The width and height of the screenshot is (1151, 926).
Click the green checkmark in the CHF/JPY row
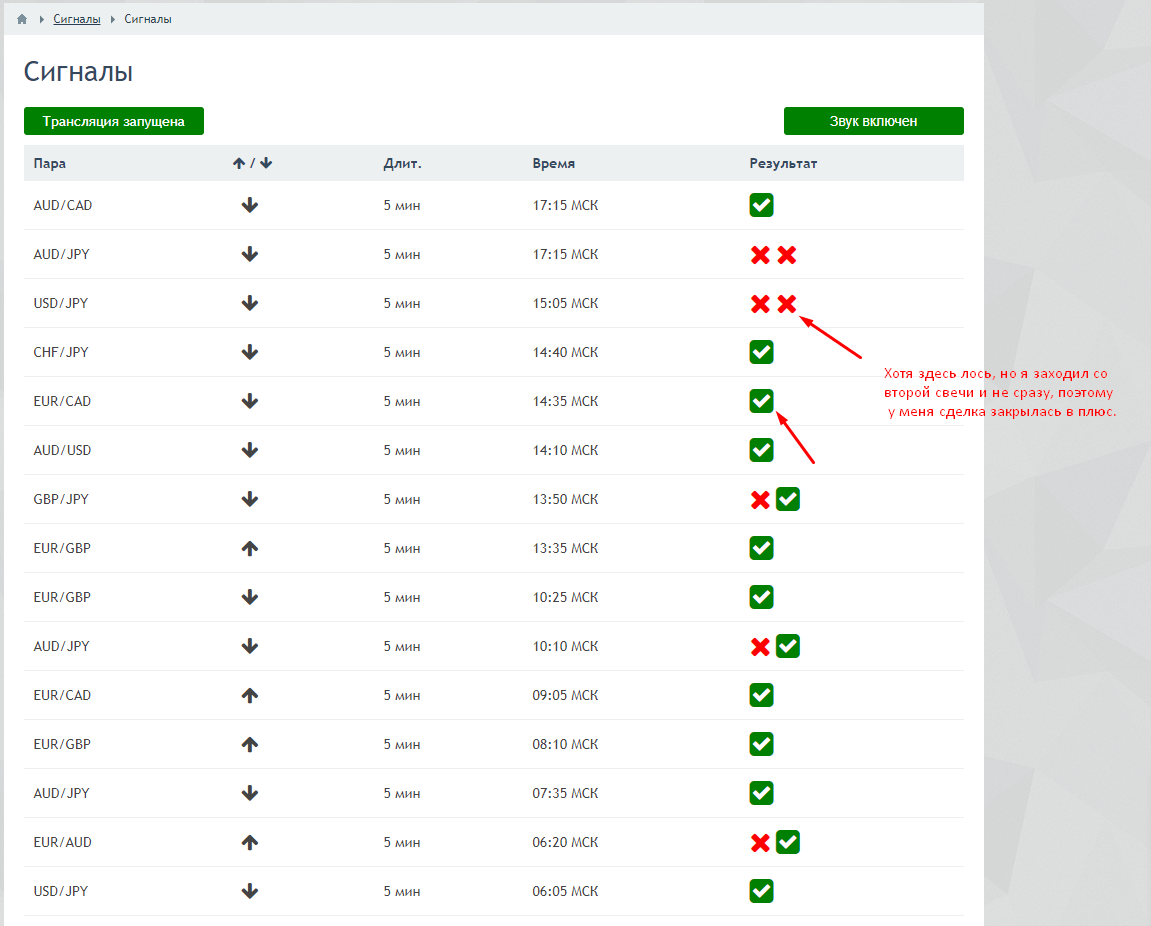761,352
